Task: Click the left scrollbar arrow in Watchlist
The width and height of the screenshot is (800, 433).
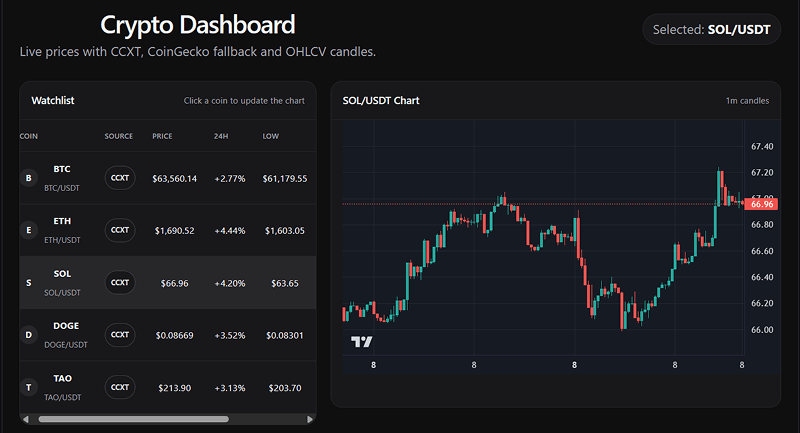Action: coord(26,419)
